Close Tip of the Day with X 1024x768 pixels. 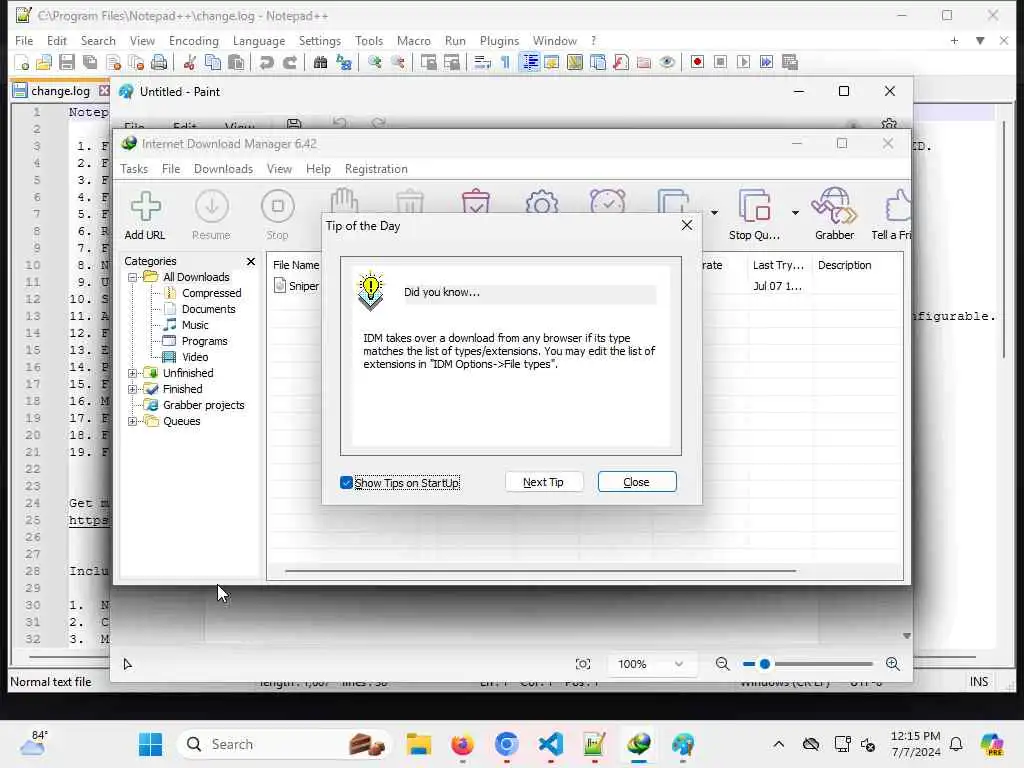click(x=686, y=225)
